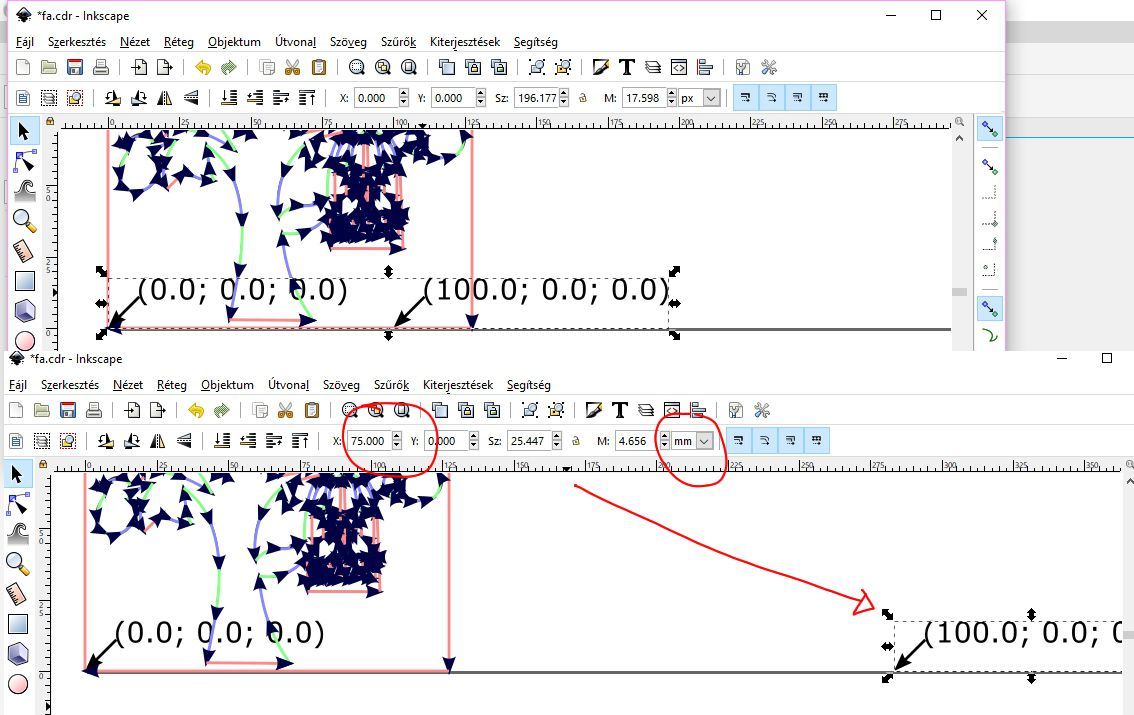Viewport: 1134px width, 715px height.
Task: Open XML editor icon in top window
Action: click(679, 68)
